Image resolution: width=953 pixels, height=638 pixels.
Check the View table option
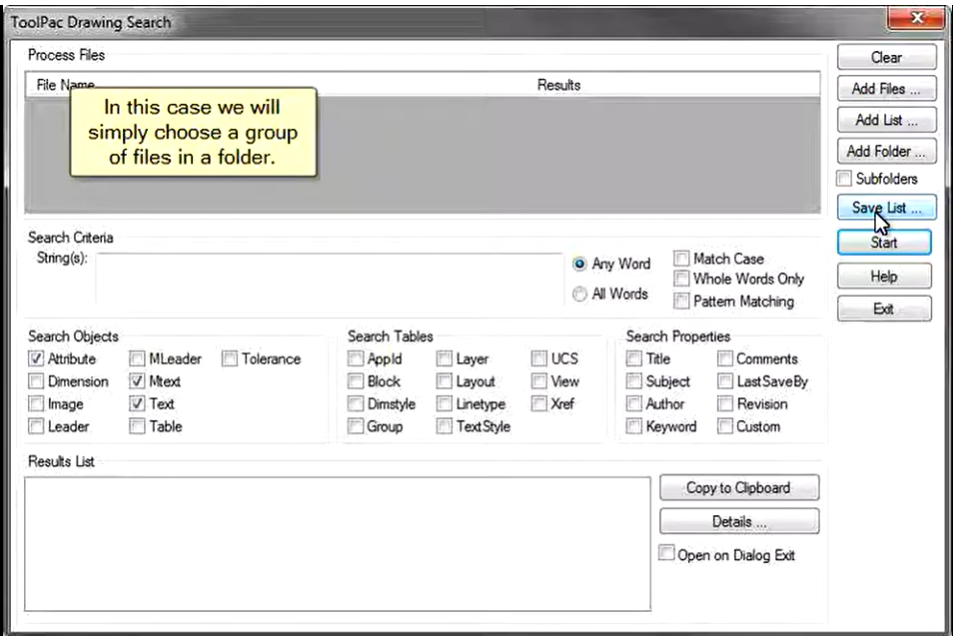[539, 382]
